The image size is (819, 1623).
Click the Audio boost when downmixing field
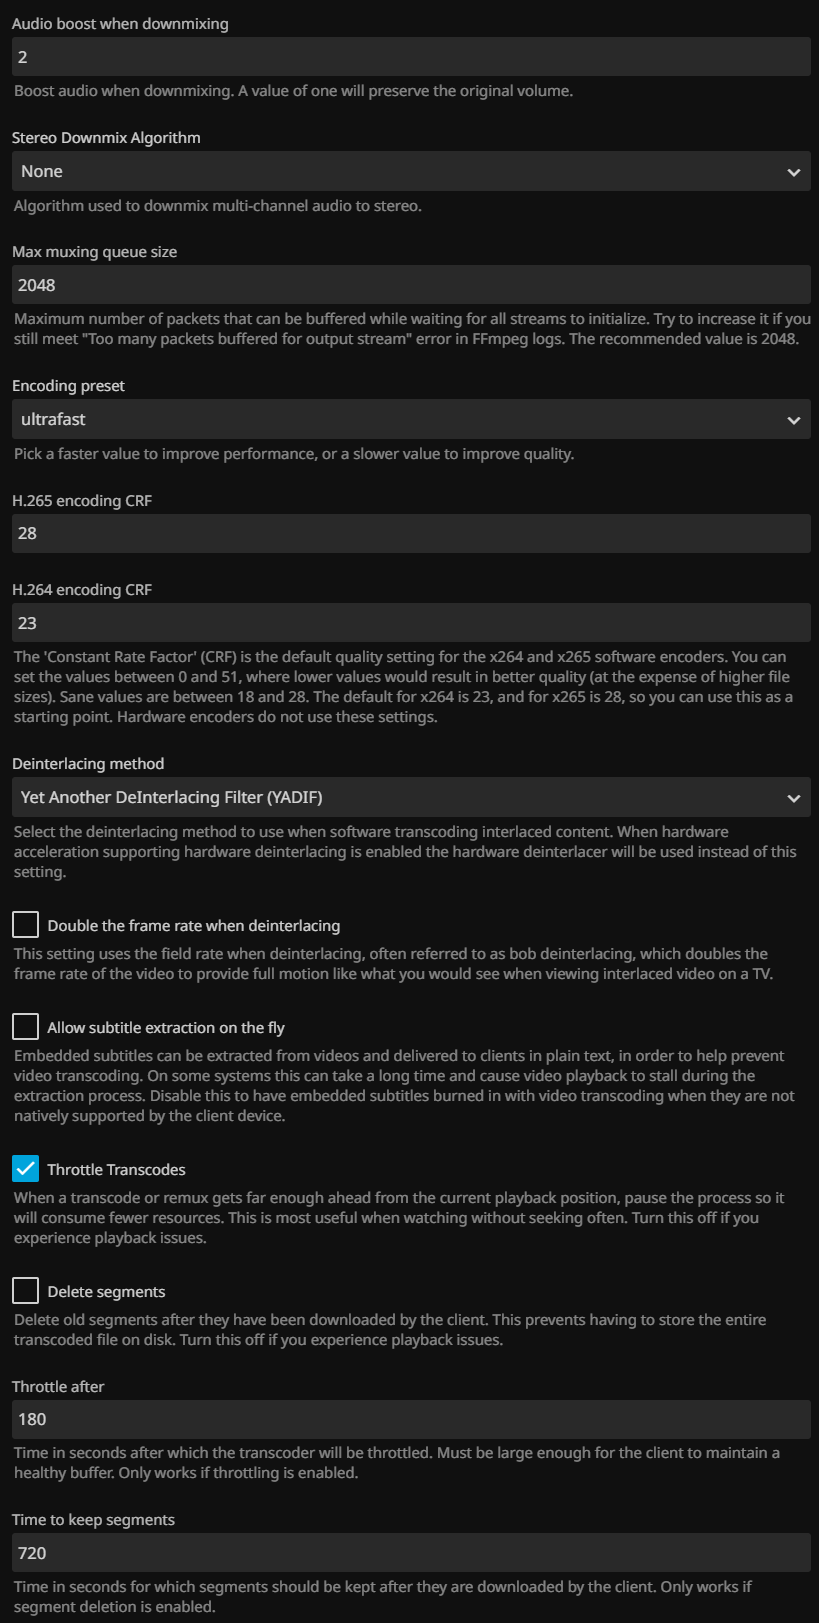coord(410,57)
